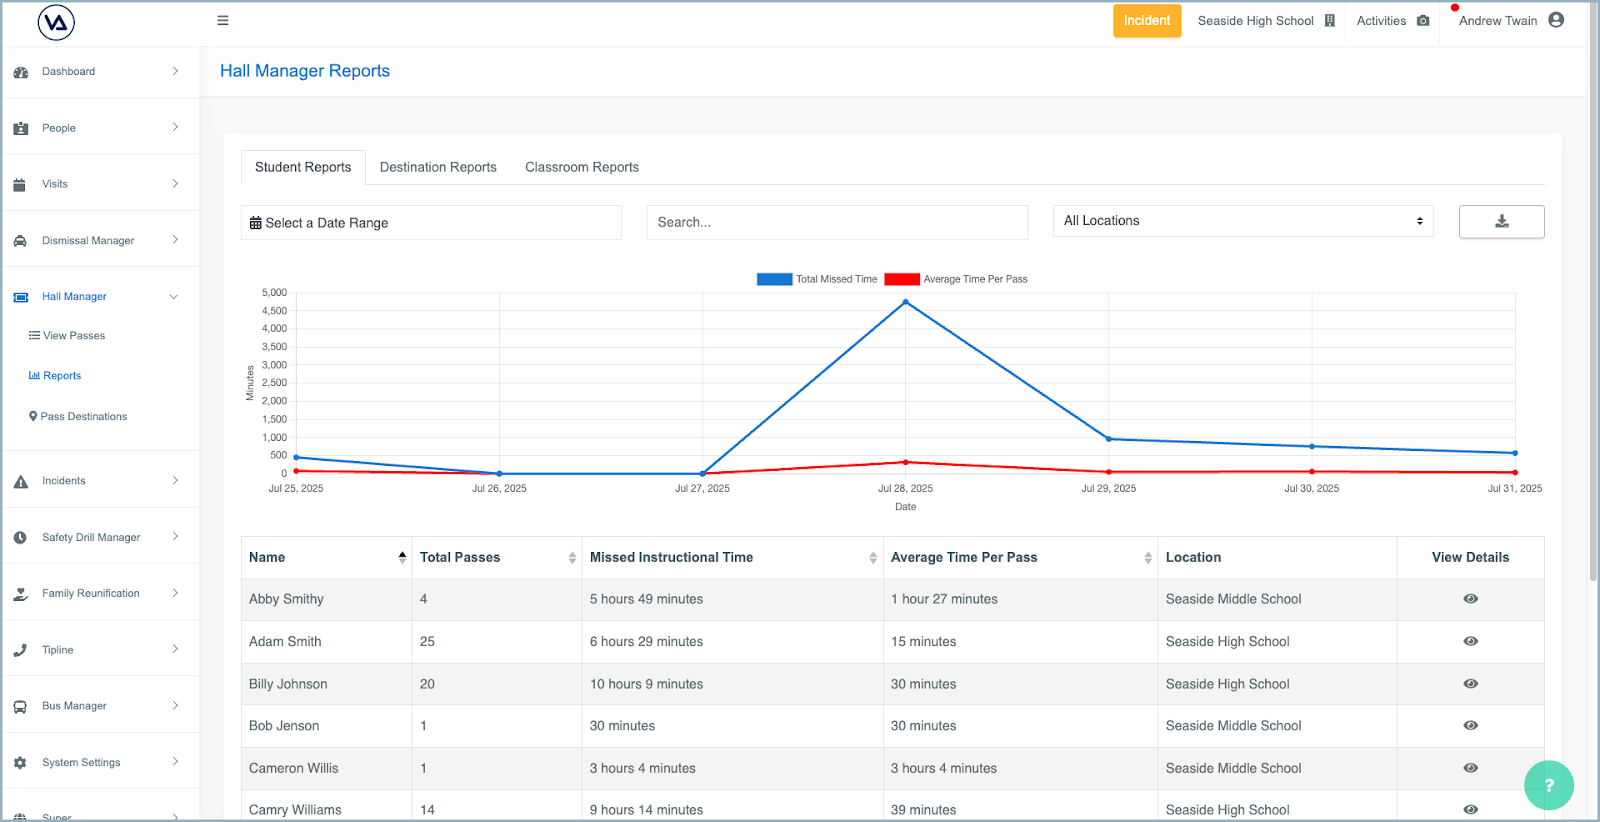Viewport: 1600px width, 822px height.
Task: View details eye for Billy Johnson
Action: 1470,684
